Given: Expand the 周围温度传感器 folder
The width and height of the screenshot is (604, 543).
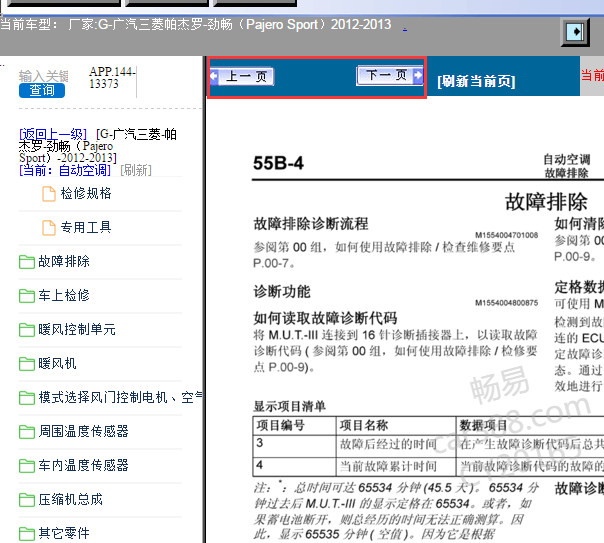Looking at the screenshot, I should 83,431.
